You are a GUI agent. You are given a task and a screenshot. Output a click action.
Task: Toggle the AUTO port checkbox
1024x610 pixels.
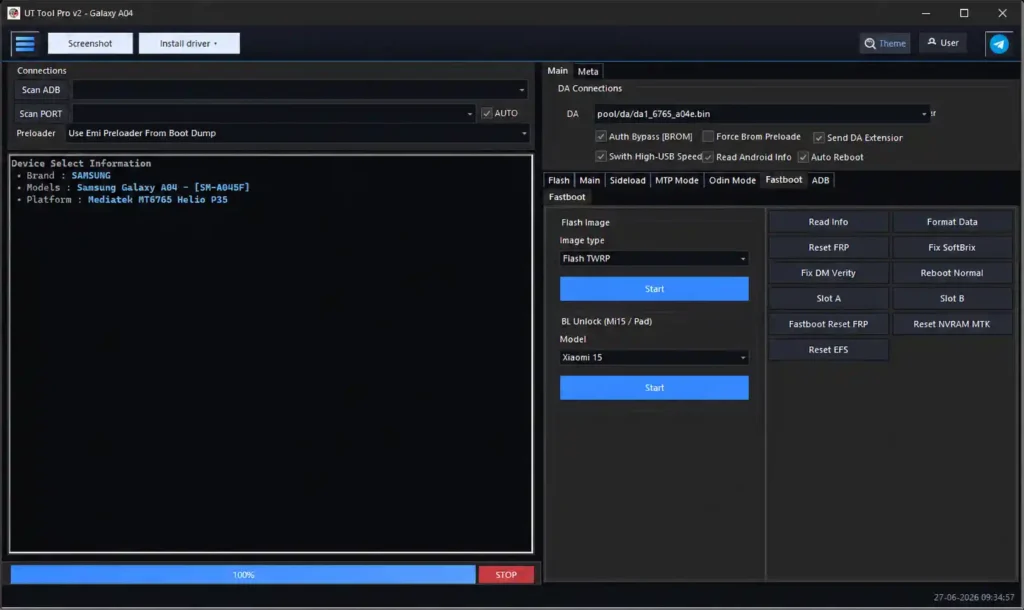click(487, 114)
